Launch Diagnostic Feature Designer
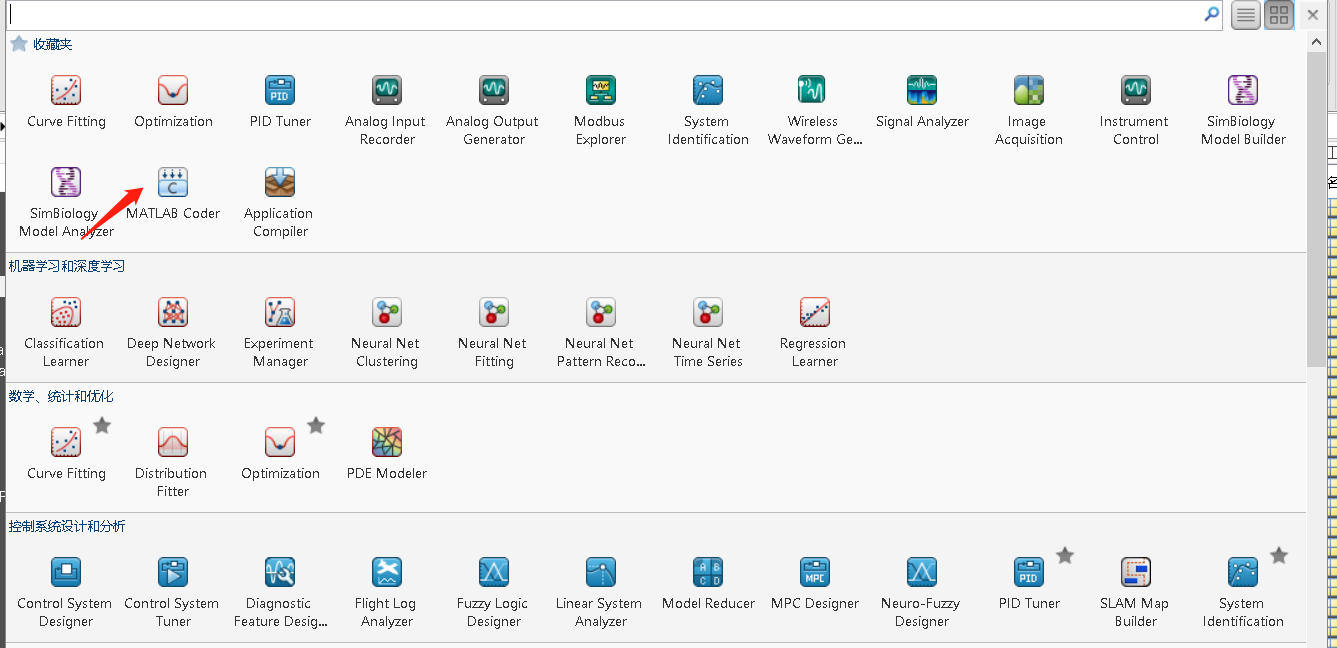 (279, 592)
